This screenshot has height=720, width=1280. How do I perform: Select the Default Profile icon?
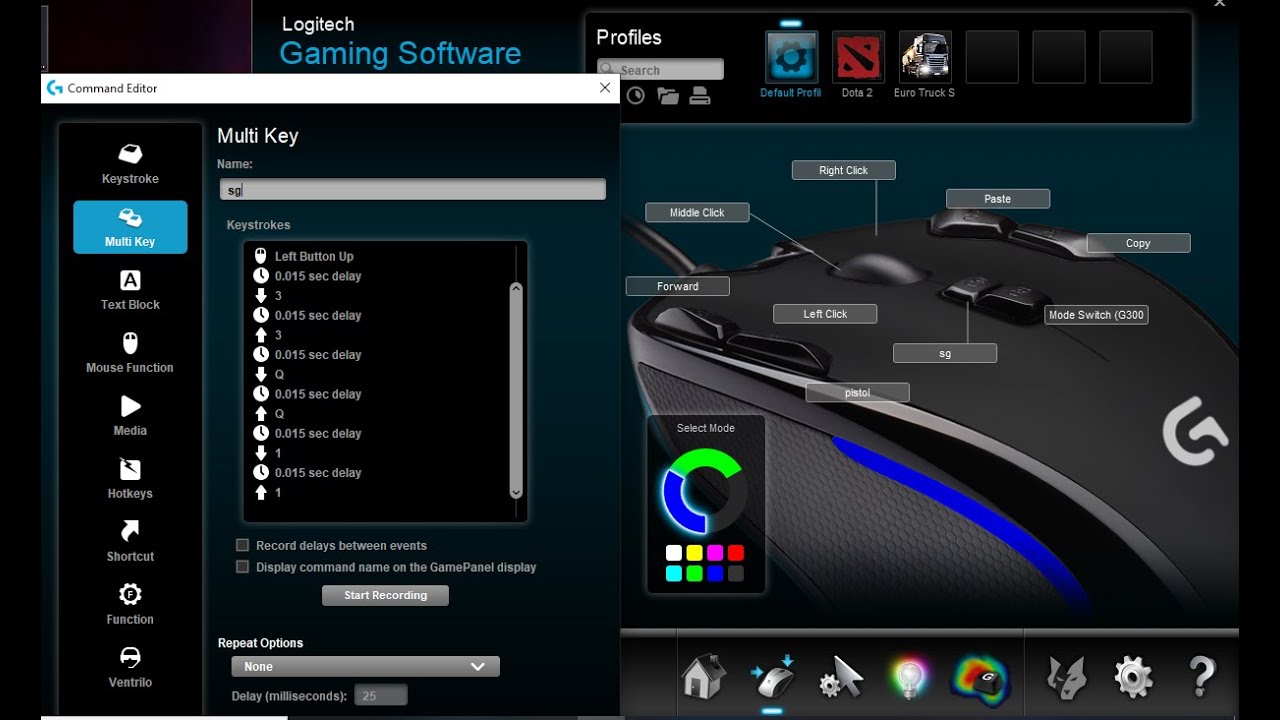[791, 57]
